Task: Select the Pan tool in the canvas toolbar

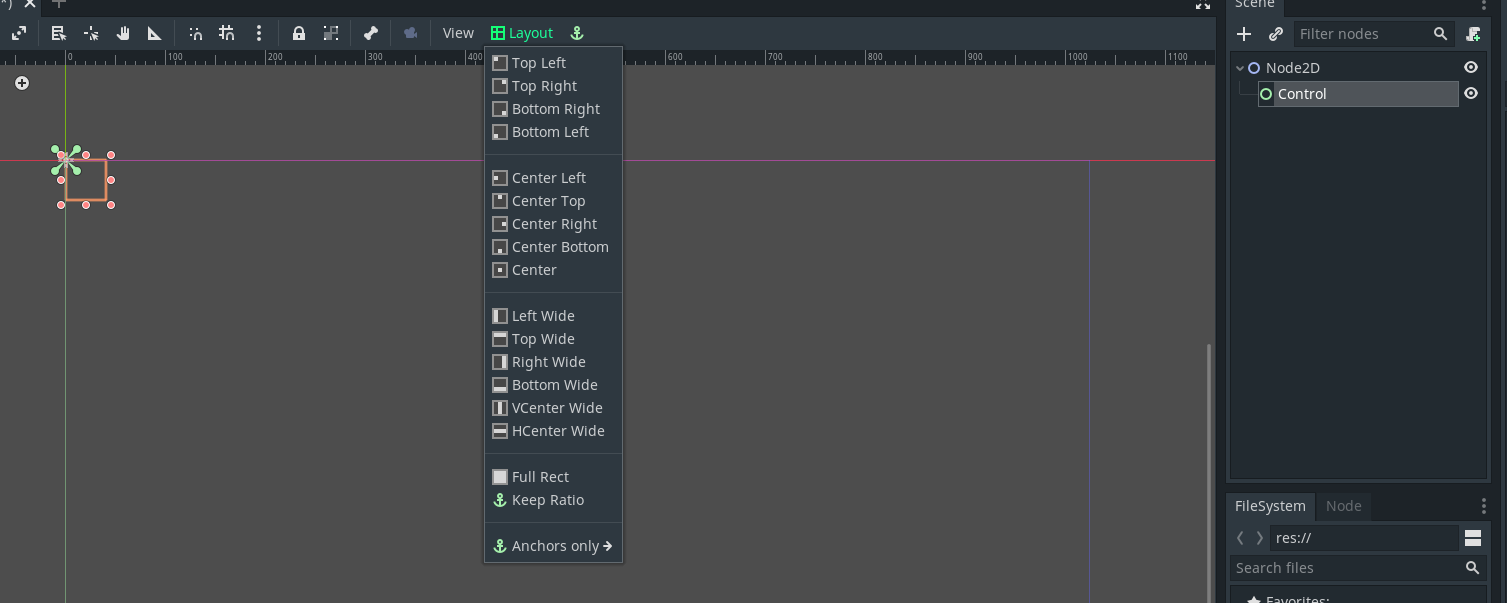Action: (122, 32)
